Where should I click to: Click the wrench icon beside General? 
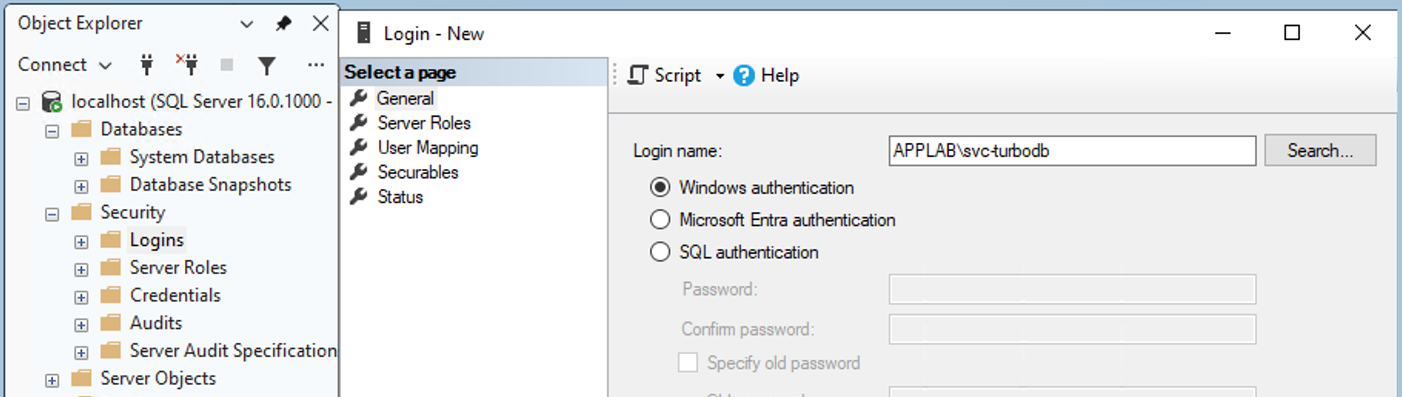tap(358, 99)
